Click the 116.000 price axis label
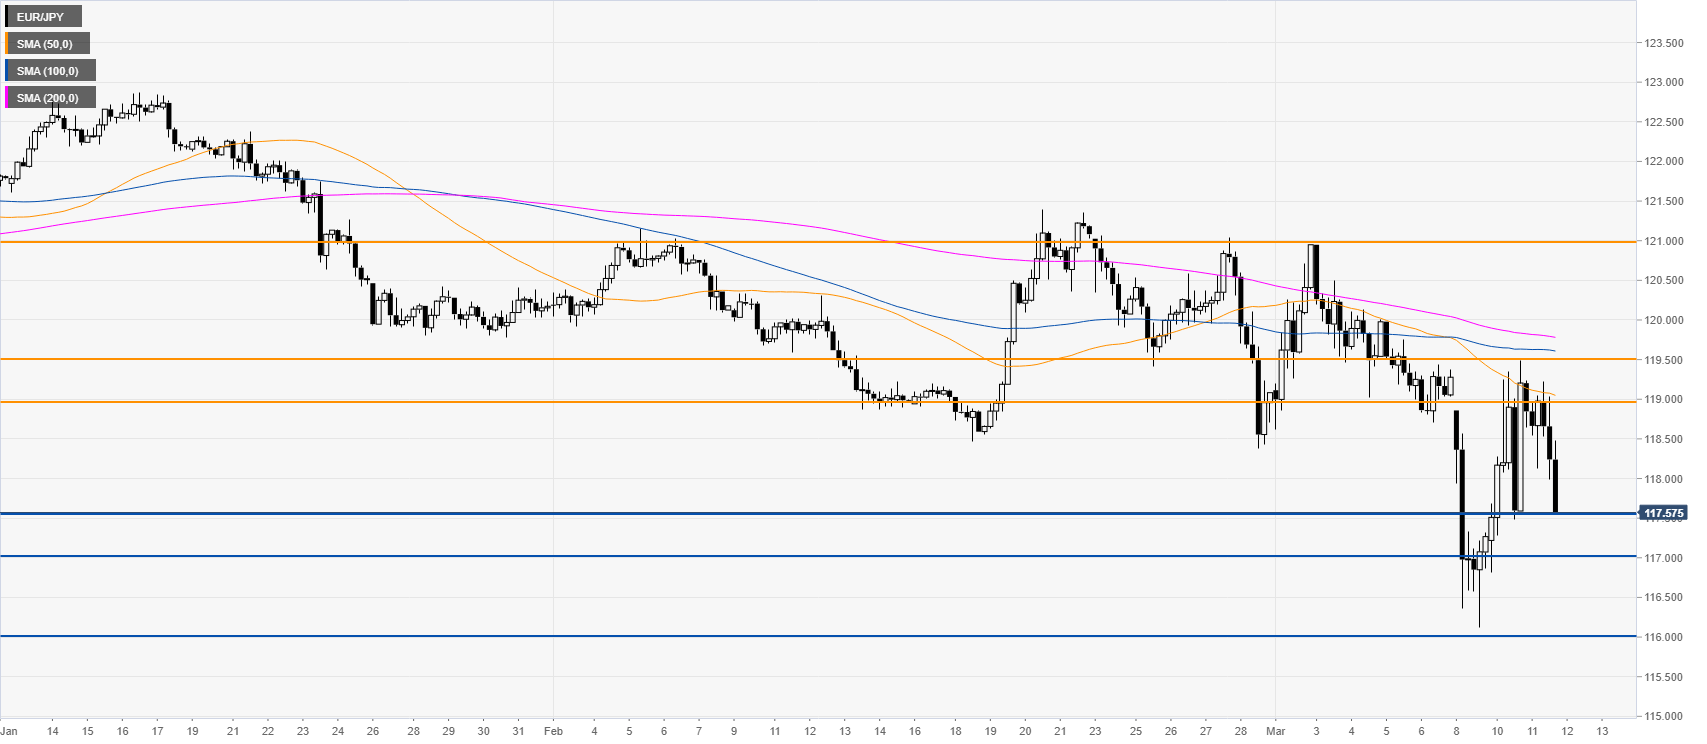The width and height of the screenshot is (1707, 744). pyautogui.click(x=1664, y=638)
